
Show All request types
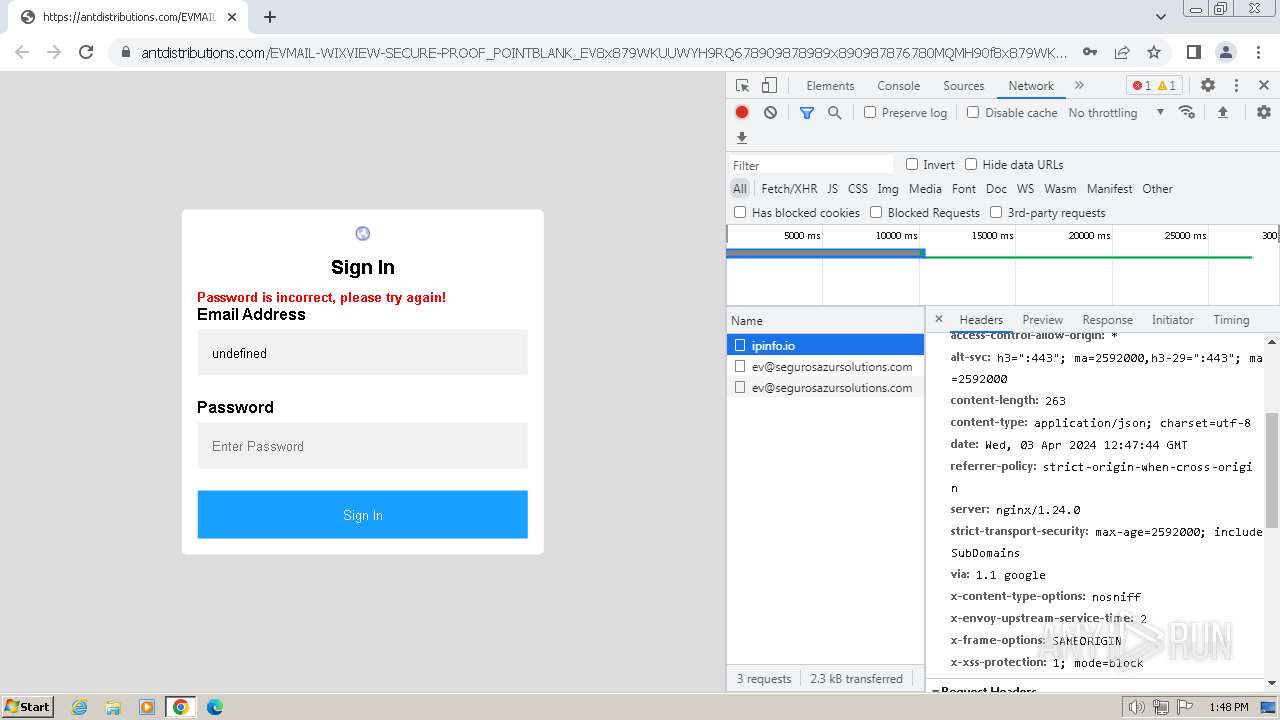(739, 188)
